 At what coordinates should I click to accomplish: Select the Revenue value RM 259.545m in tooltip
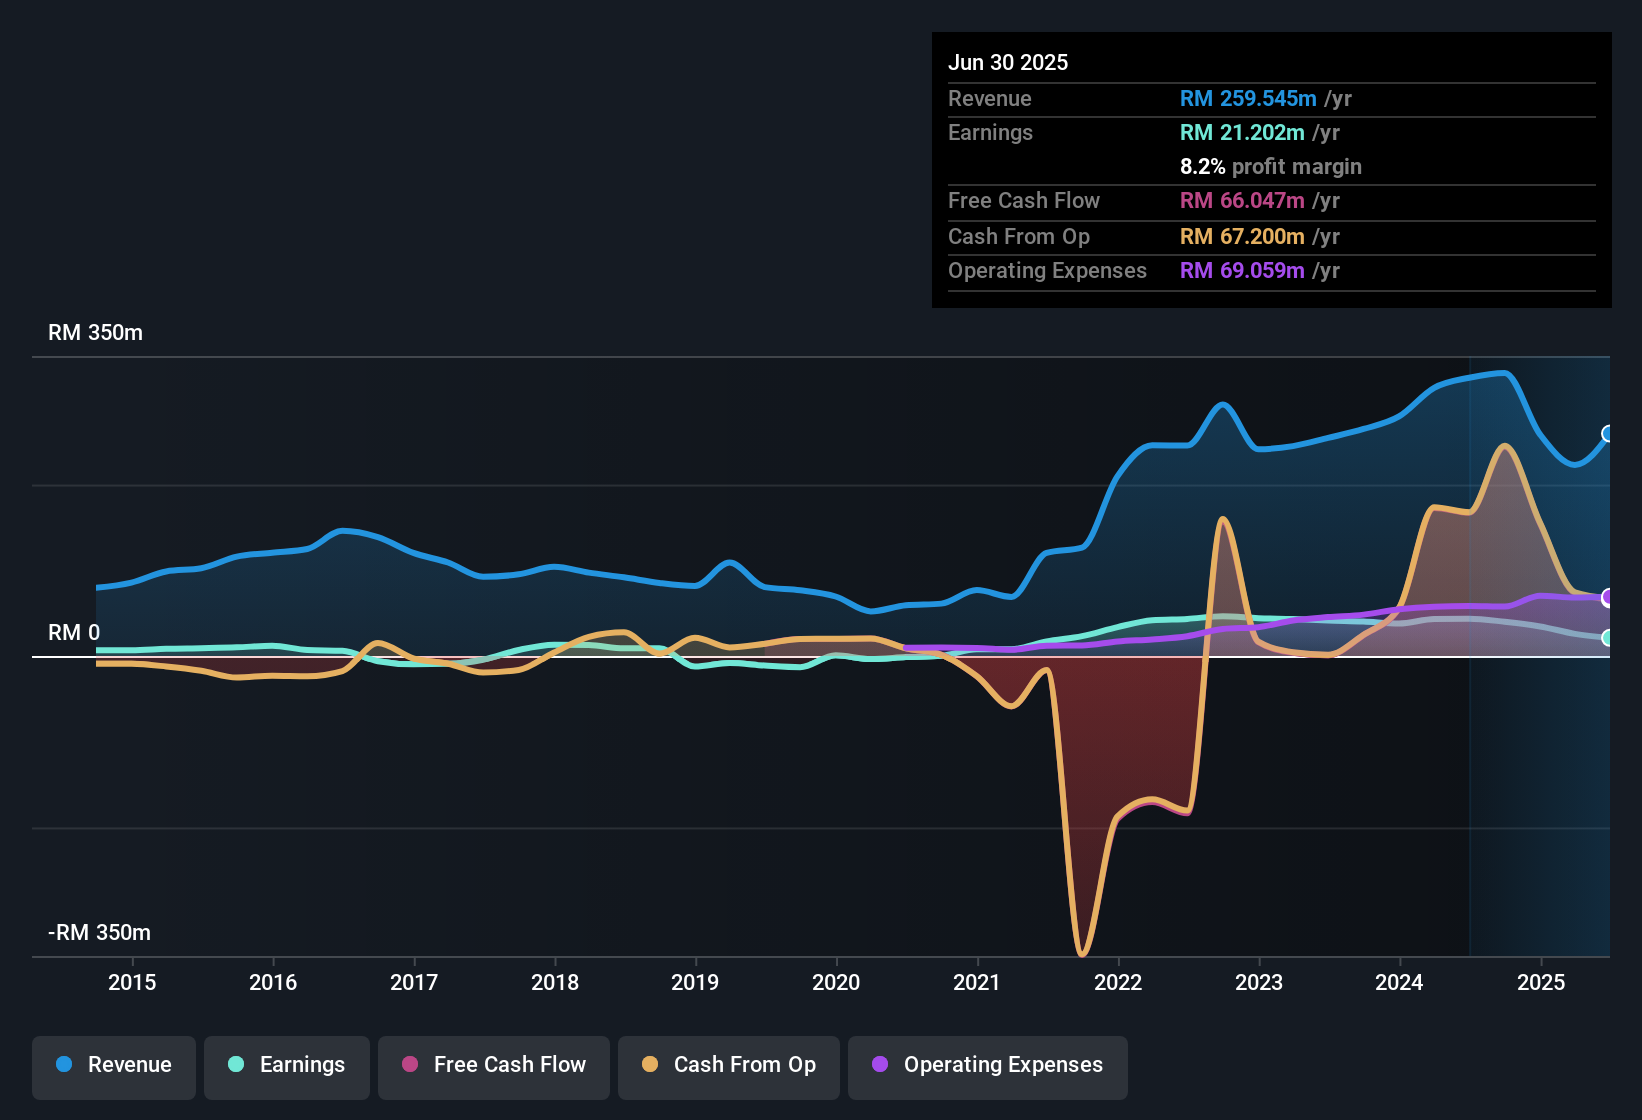(1248, 98)
